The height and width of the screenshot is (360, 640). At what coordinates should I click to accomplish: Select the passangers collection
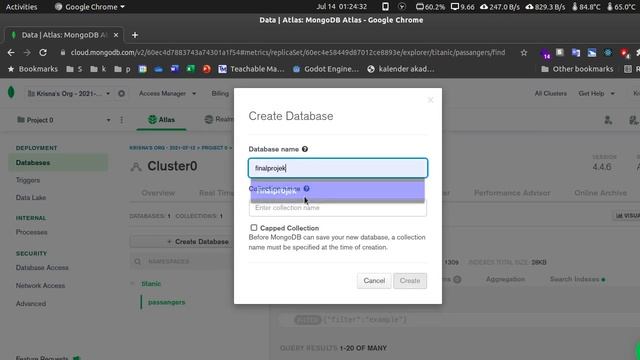click(167, 302)
